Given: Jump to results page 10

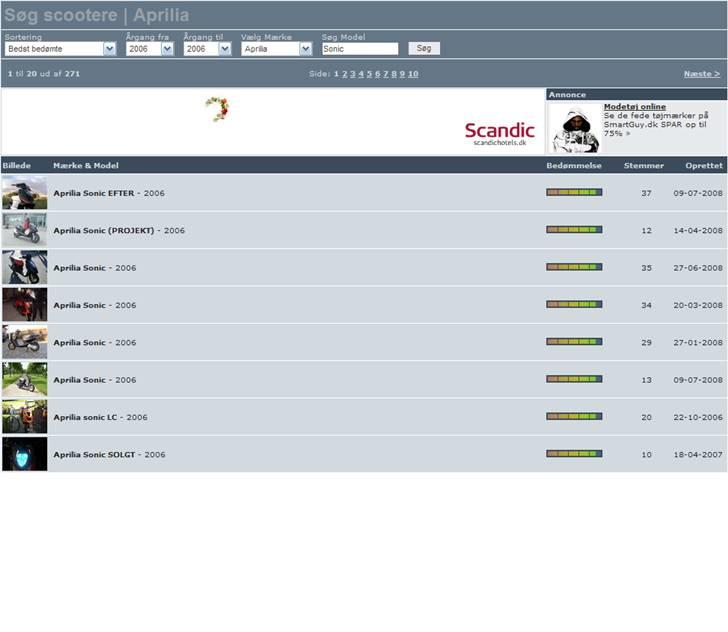Looking at the screenshot, I should click(413, 74).
